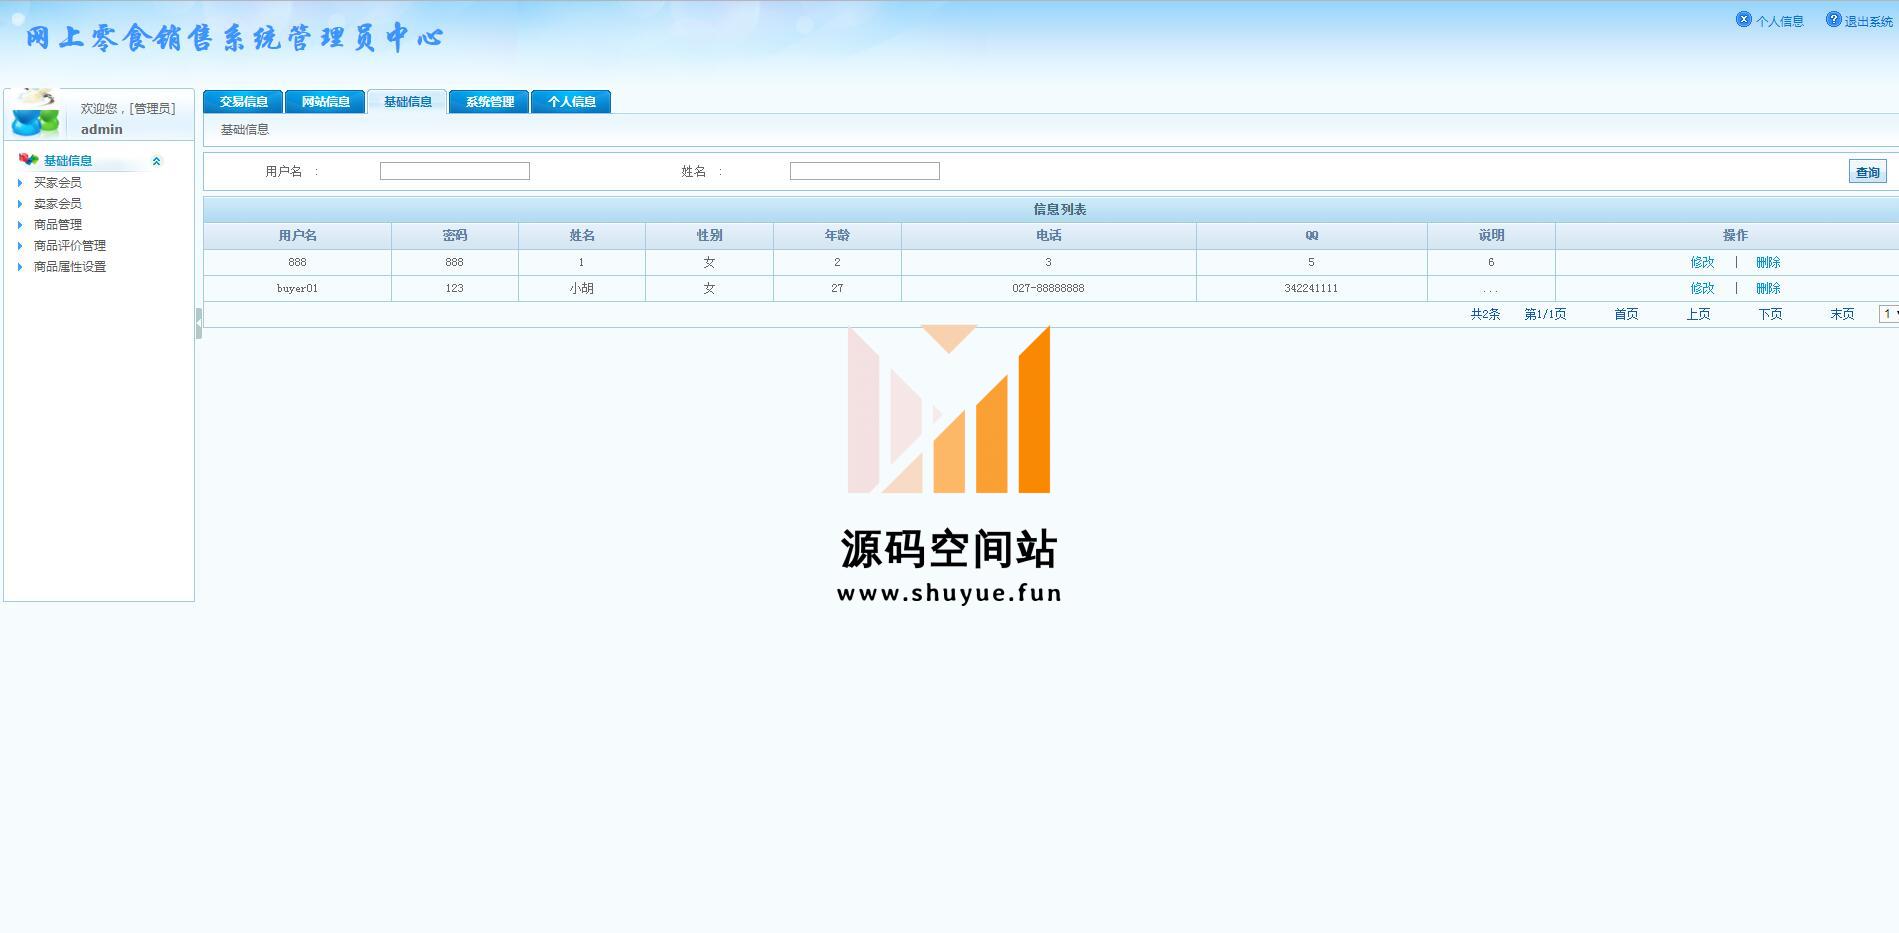The width and height of the screenshot is (1899, 933).
Task: Open 买家会员 in the sidebar
Action: 58,183
